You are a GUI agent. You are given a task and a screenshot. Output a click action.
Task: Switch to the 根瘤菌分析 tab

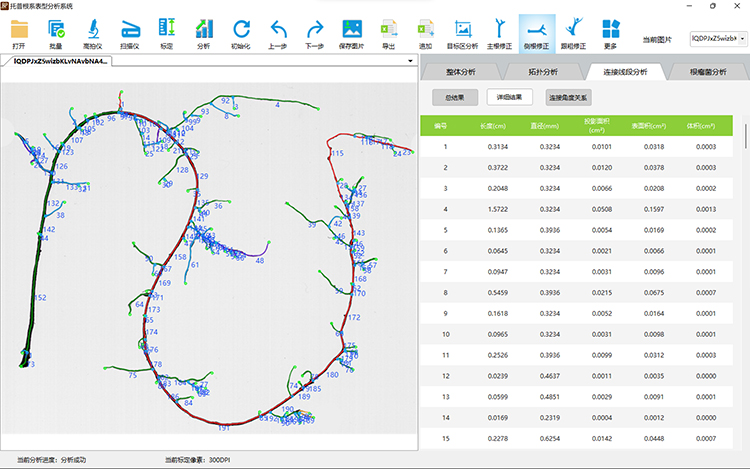(x=708, y=72)
